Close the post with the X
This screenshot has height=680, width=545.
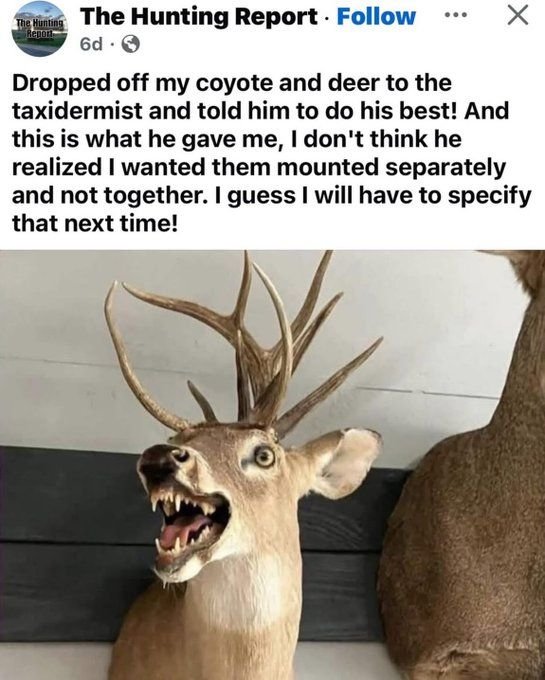(518, 16)
